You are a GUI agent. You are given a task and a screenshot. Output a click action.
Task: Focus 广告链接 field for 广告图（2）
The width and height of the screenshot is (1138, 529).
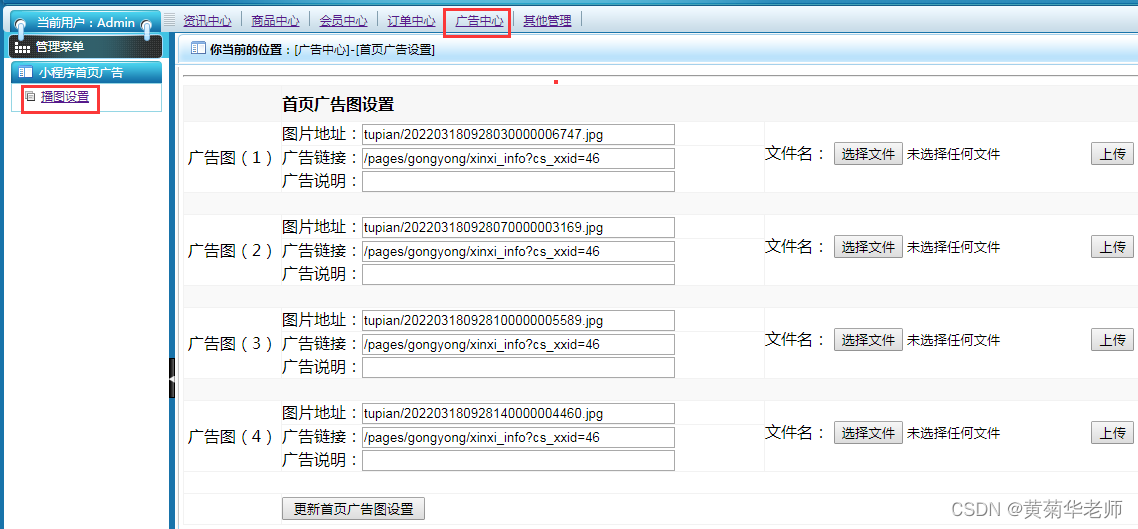[518, 251]
